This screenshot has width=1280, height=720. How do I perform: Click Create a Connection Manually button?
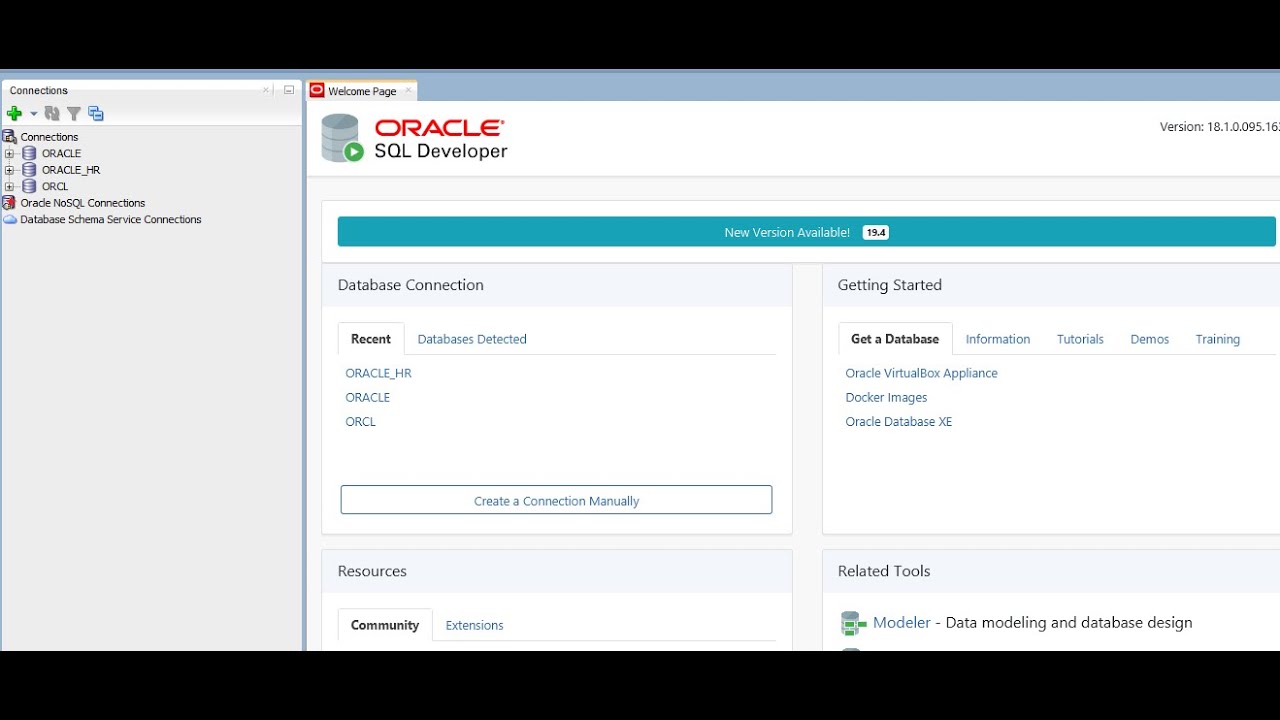556,500
